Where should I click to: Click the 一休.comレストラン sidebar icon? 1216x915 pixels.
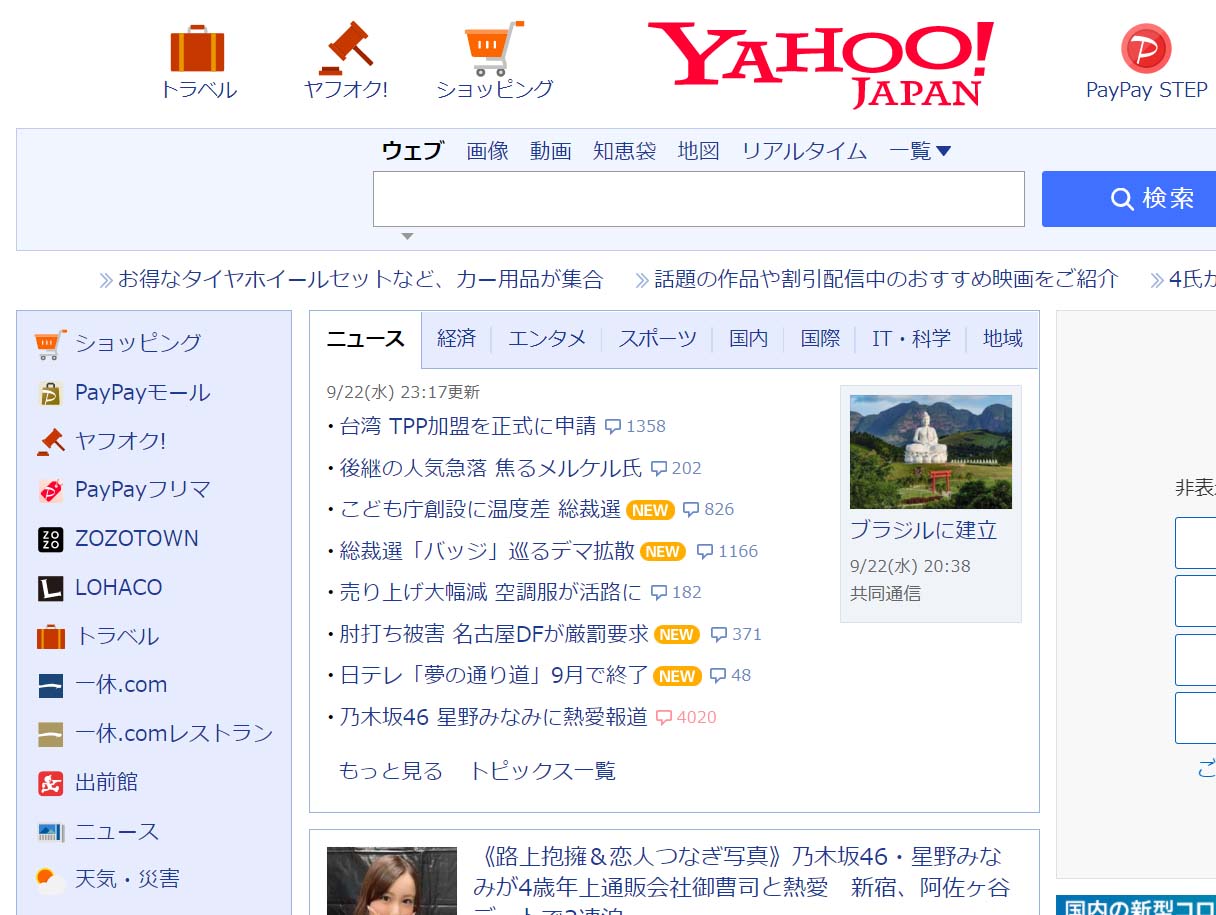point(50,734)
